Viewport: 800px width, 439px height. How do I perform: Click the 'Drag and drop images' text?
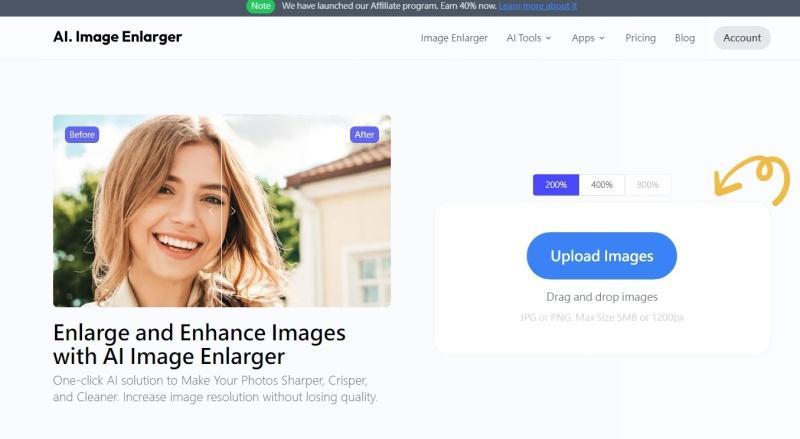click(602, 297)
